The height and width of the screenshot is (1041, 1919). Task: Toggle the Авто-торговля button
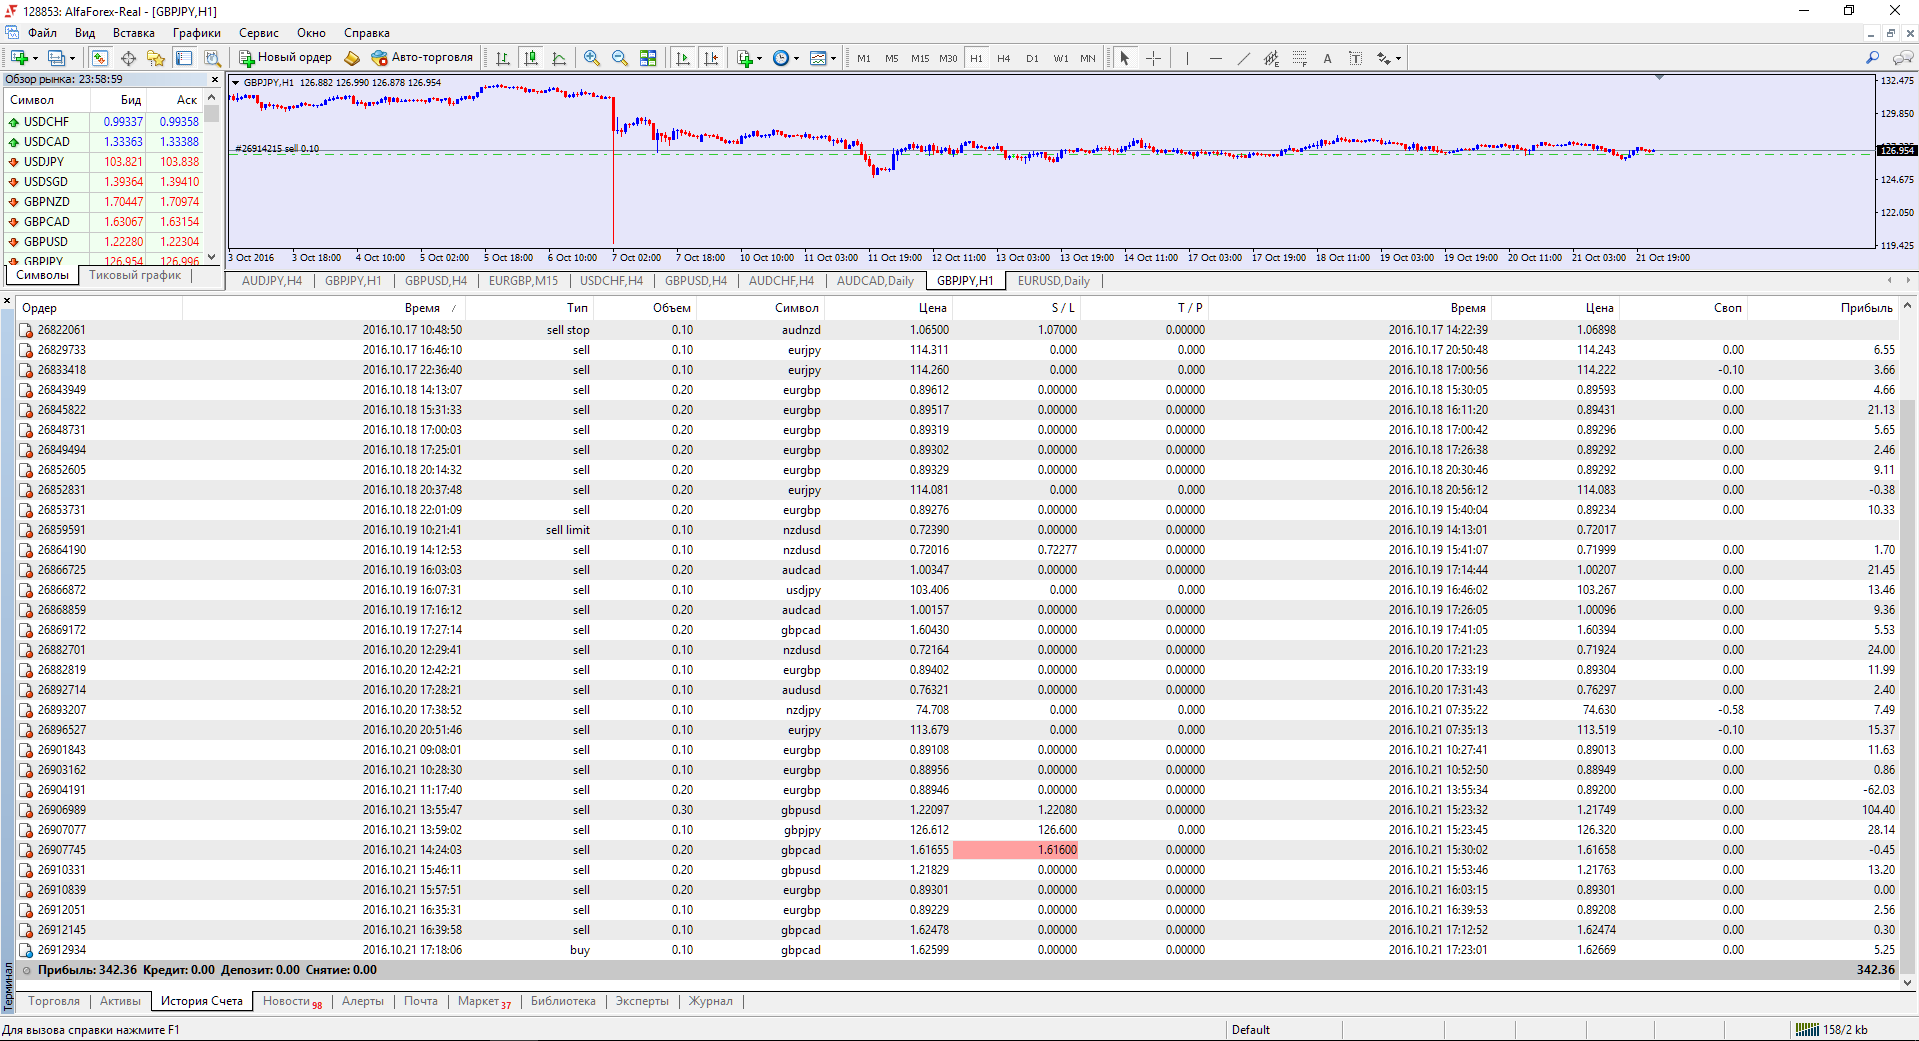[421, 58]
